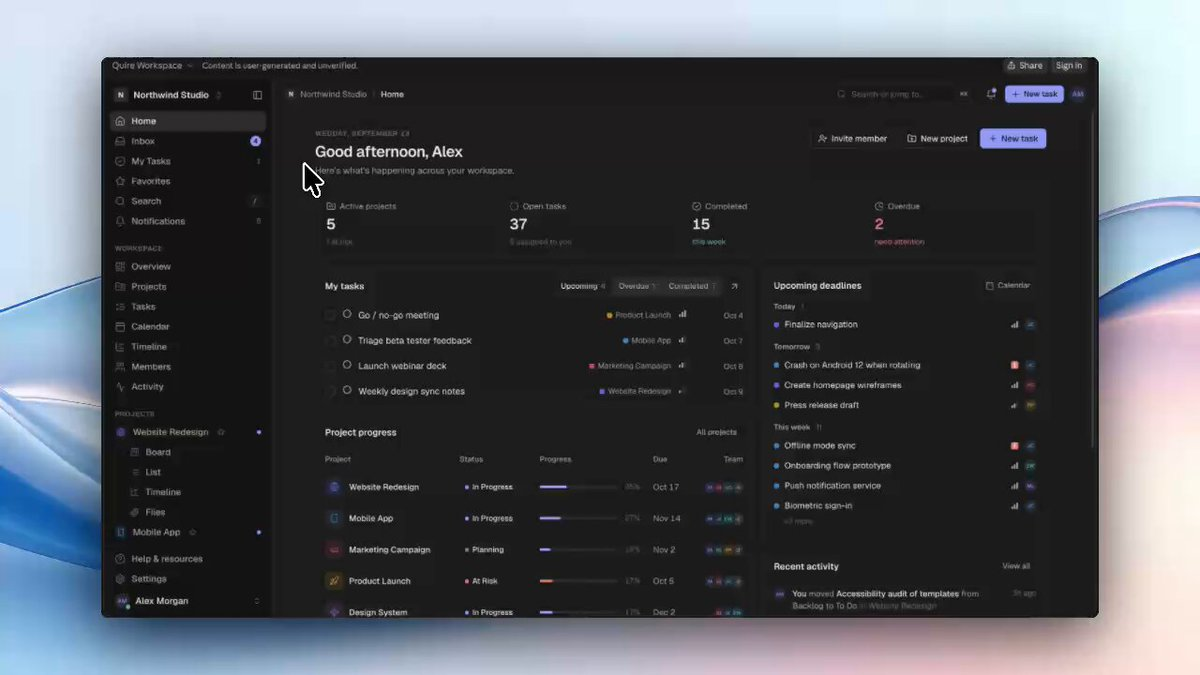Click the Invite member button
The height and width of the screenshot is (675, 1200).
tap(852, 139)
